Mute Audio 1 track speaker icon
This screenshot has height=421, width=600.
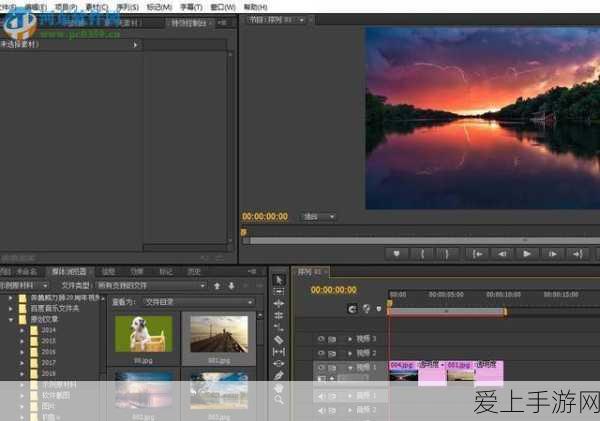click(x=321, y=396)
